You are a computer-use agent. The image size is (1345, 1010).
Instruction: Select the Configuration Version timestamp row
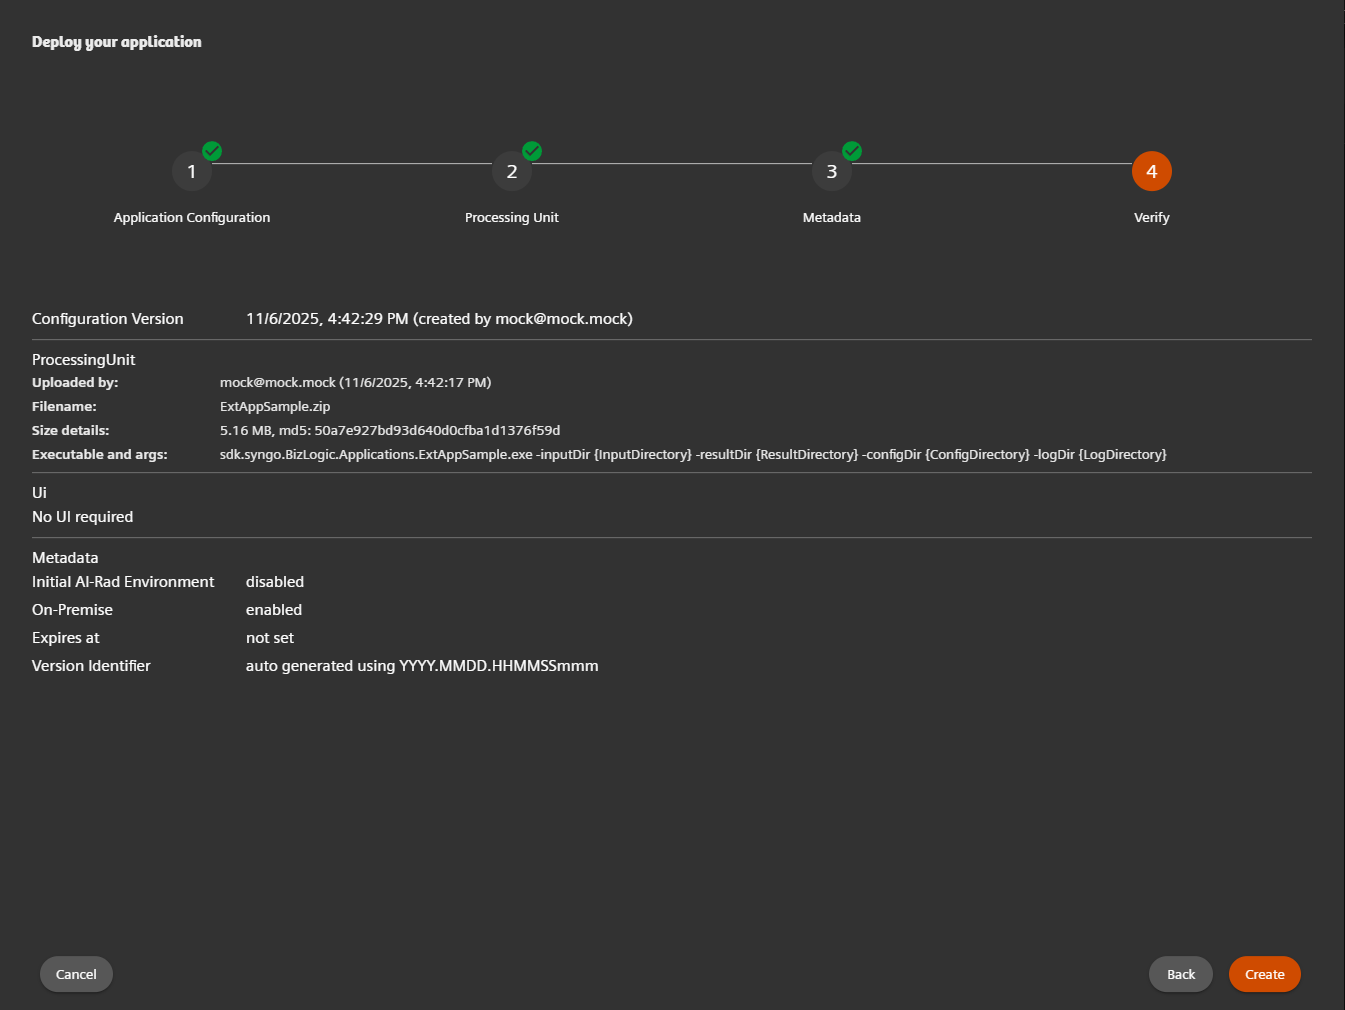pyautogui.click(x=439, y=318)
